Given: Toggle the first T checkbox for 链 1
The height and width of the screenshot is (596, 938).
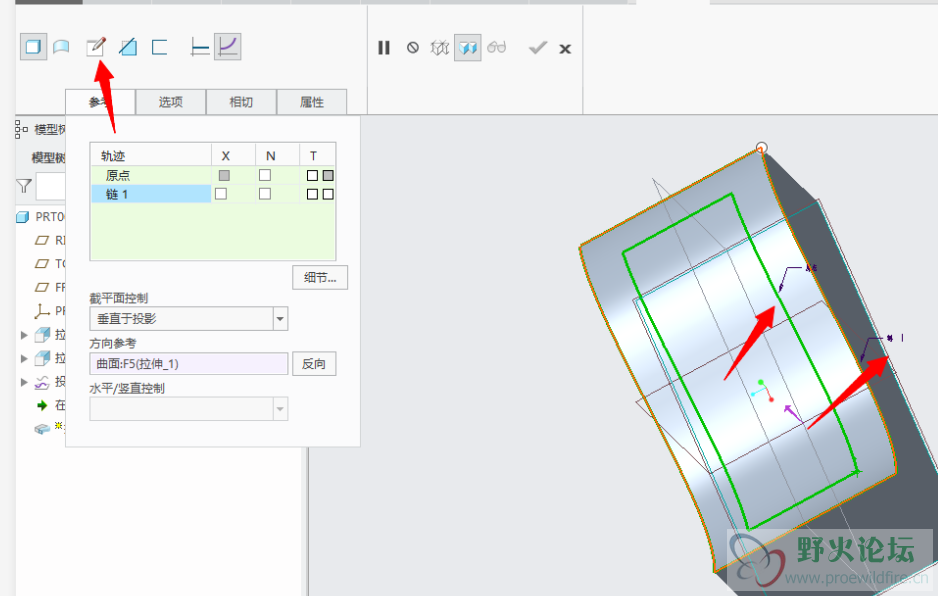Looking at the screenshot, I should coord(312,194).
